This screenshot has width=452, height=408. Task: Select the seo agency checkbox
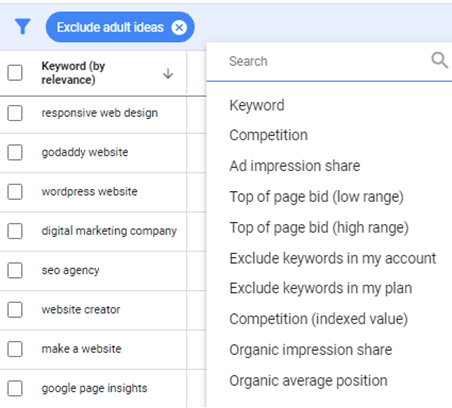15,270
